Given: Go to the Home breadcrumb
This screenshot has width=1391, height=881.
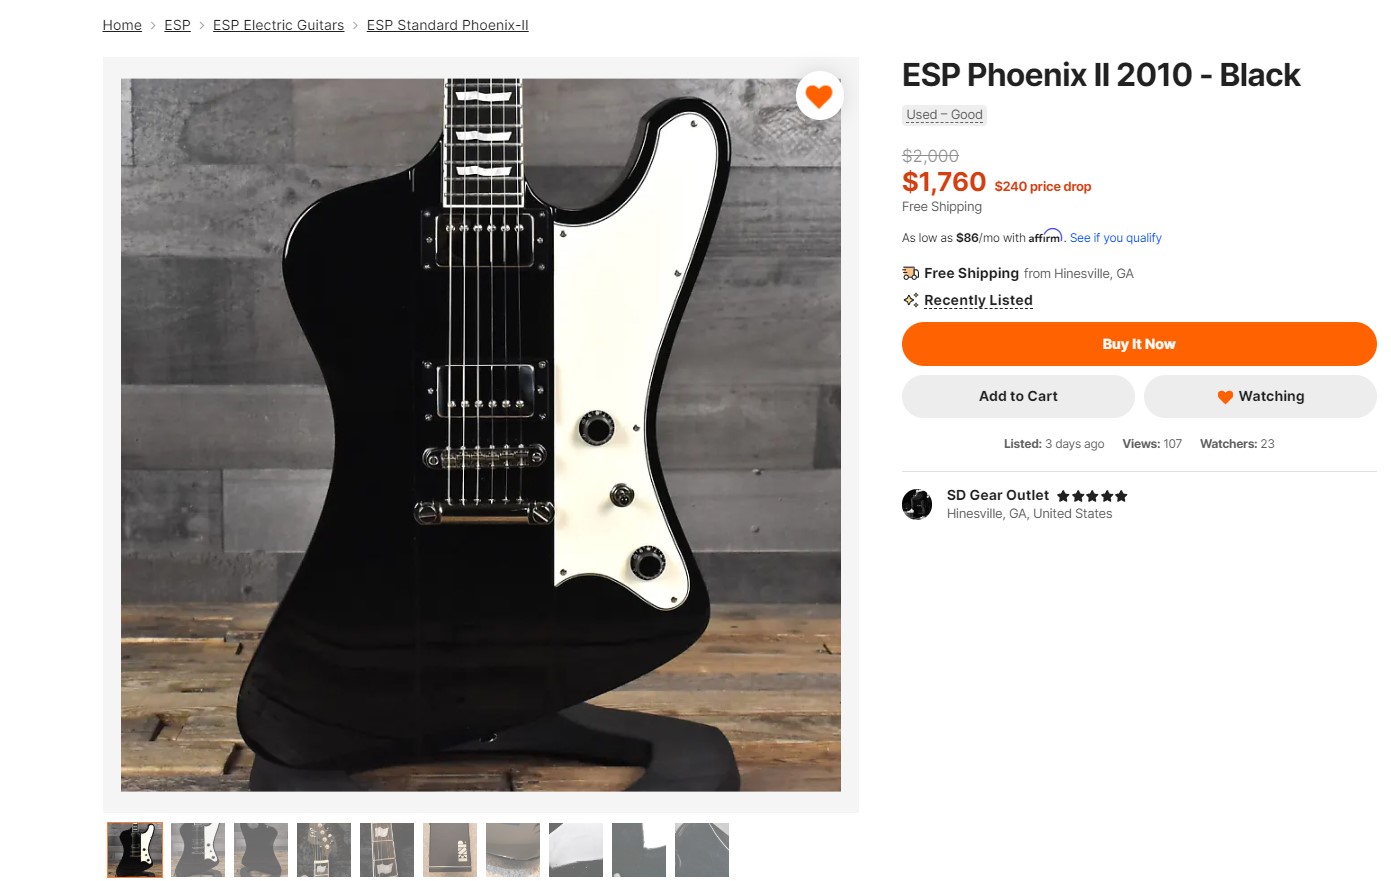Looking at the screenshot, I should click(x=122, y=25).
